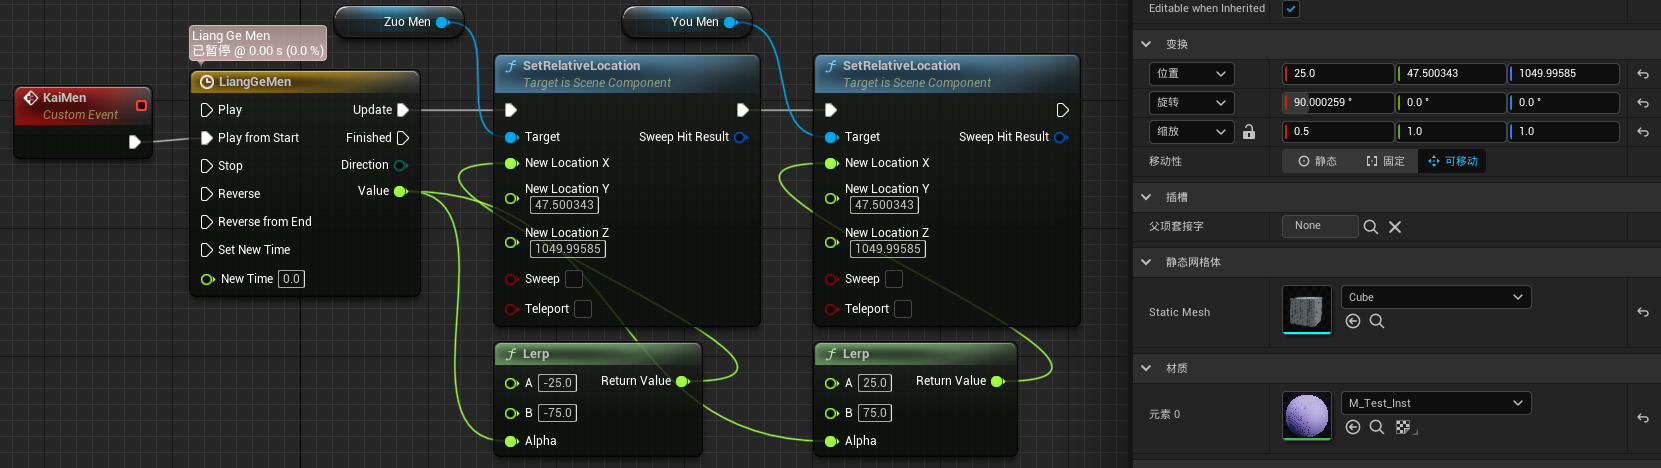The width and height of the screenshot is (1661, 468).
Task: Collapse the 静态网格体 section
Action: [1147, 262]
